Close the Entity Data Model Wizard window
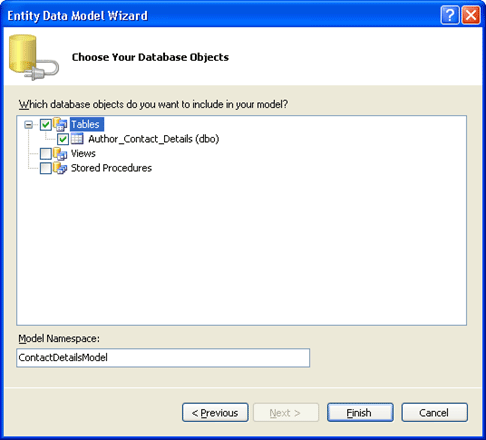486x440 pixels. 471,15
